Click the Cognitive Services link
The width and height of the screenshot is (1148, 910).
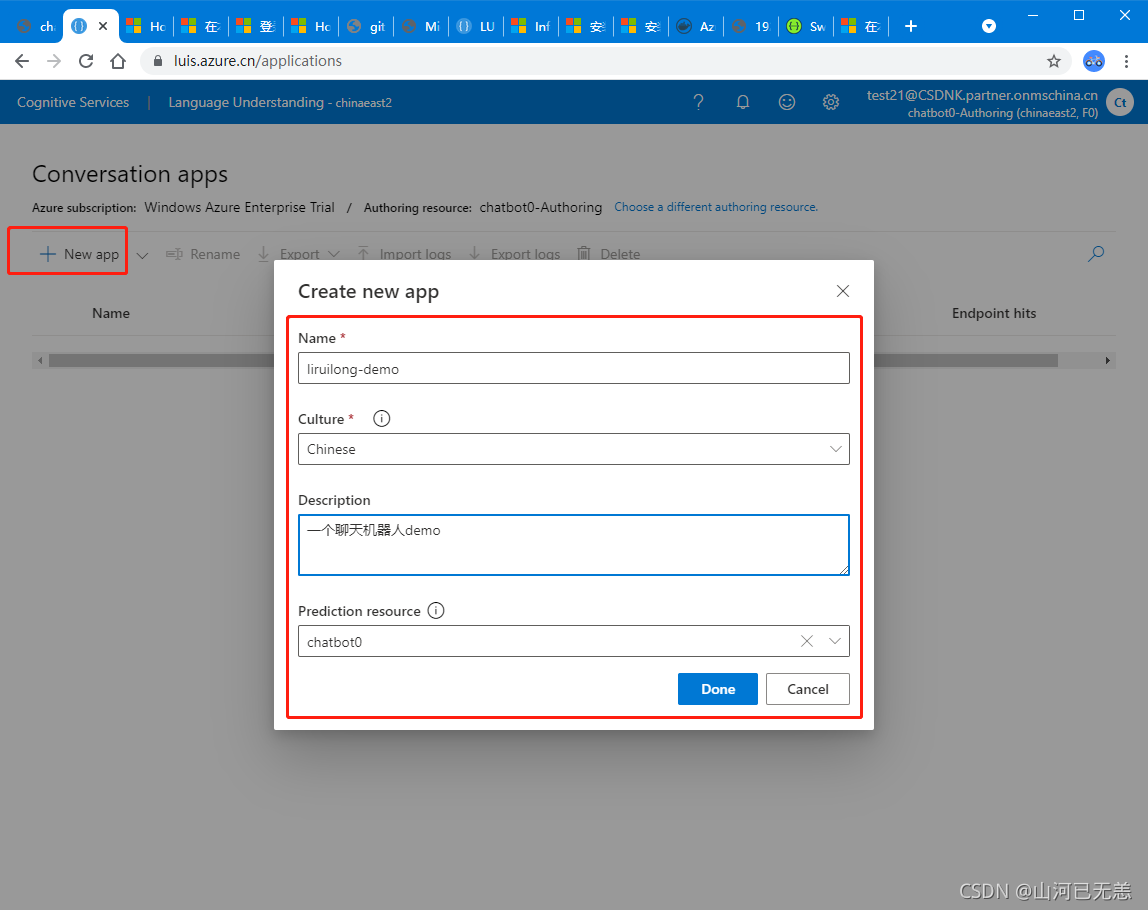[x=72, y=102]
